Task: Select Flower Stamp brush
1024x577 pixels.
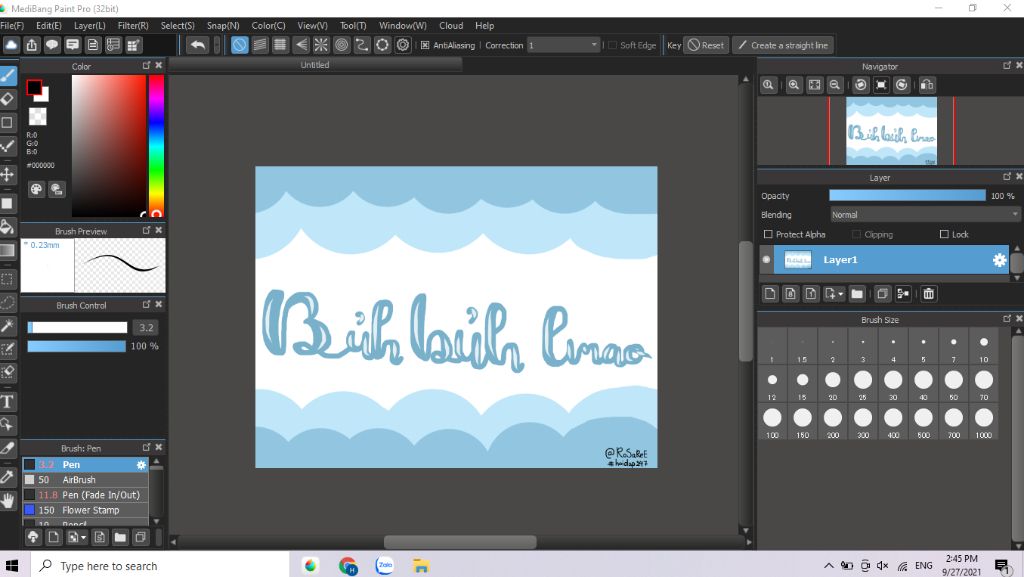Action: [86, 510]
